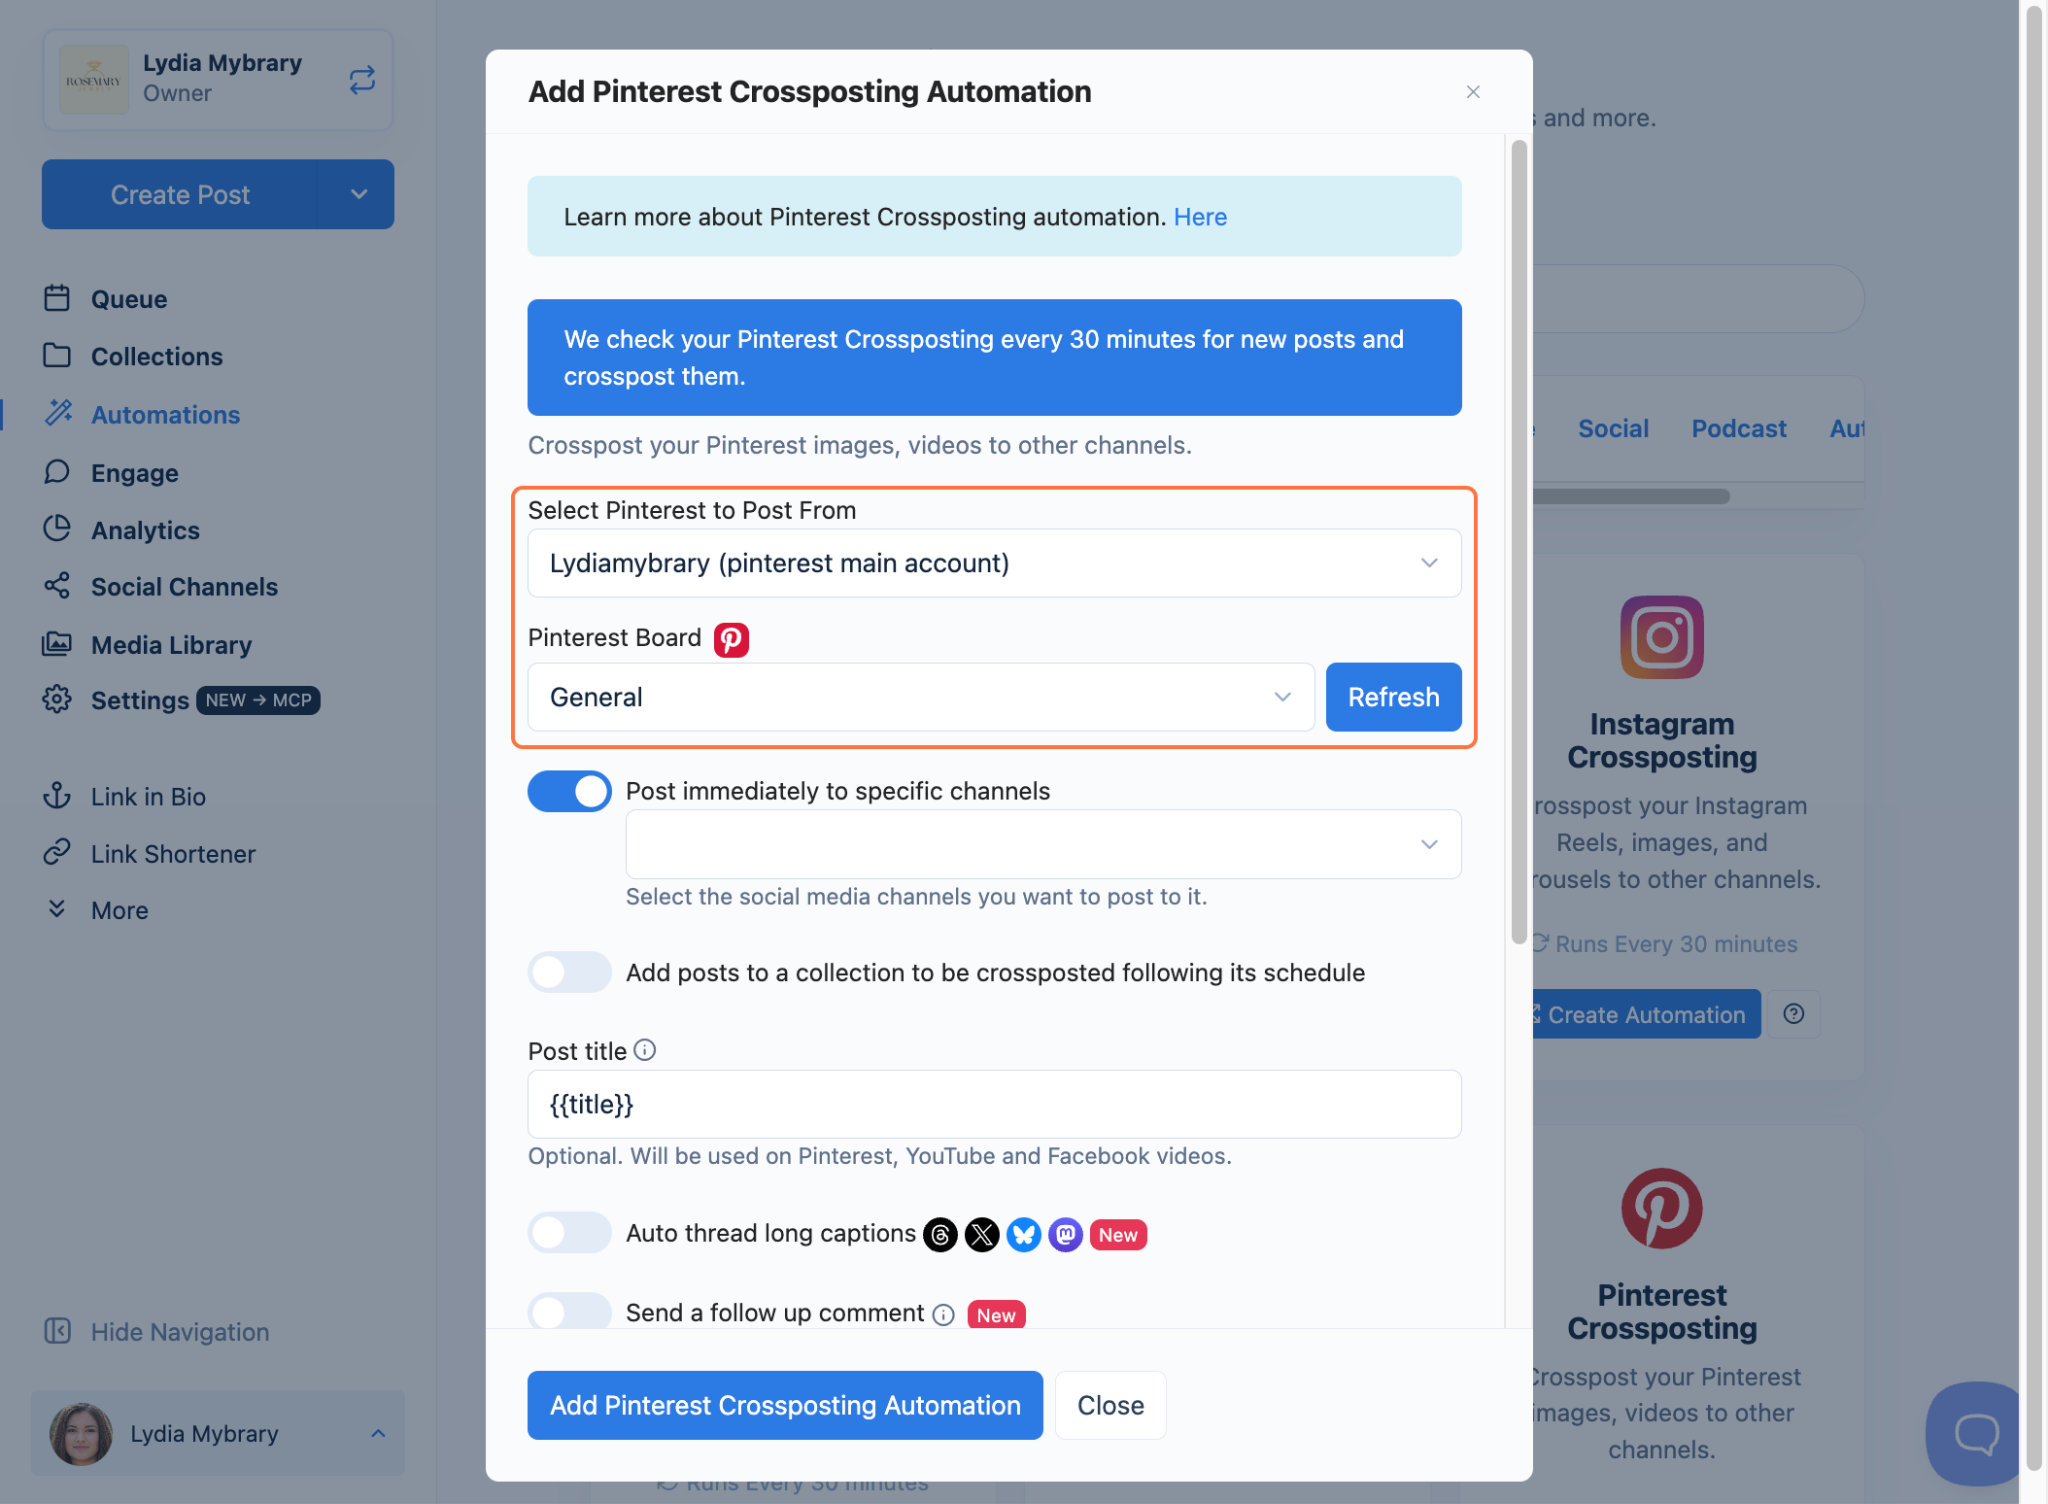The image size is (2048, 1504).
Task: Click the Pinterest Crossposting logo icon
Action: (x=1661, y=1208)
